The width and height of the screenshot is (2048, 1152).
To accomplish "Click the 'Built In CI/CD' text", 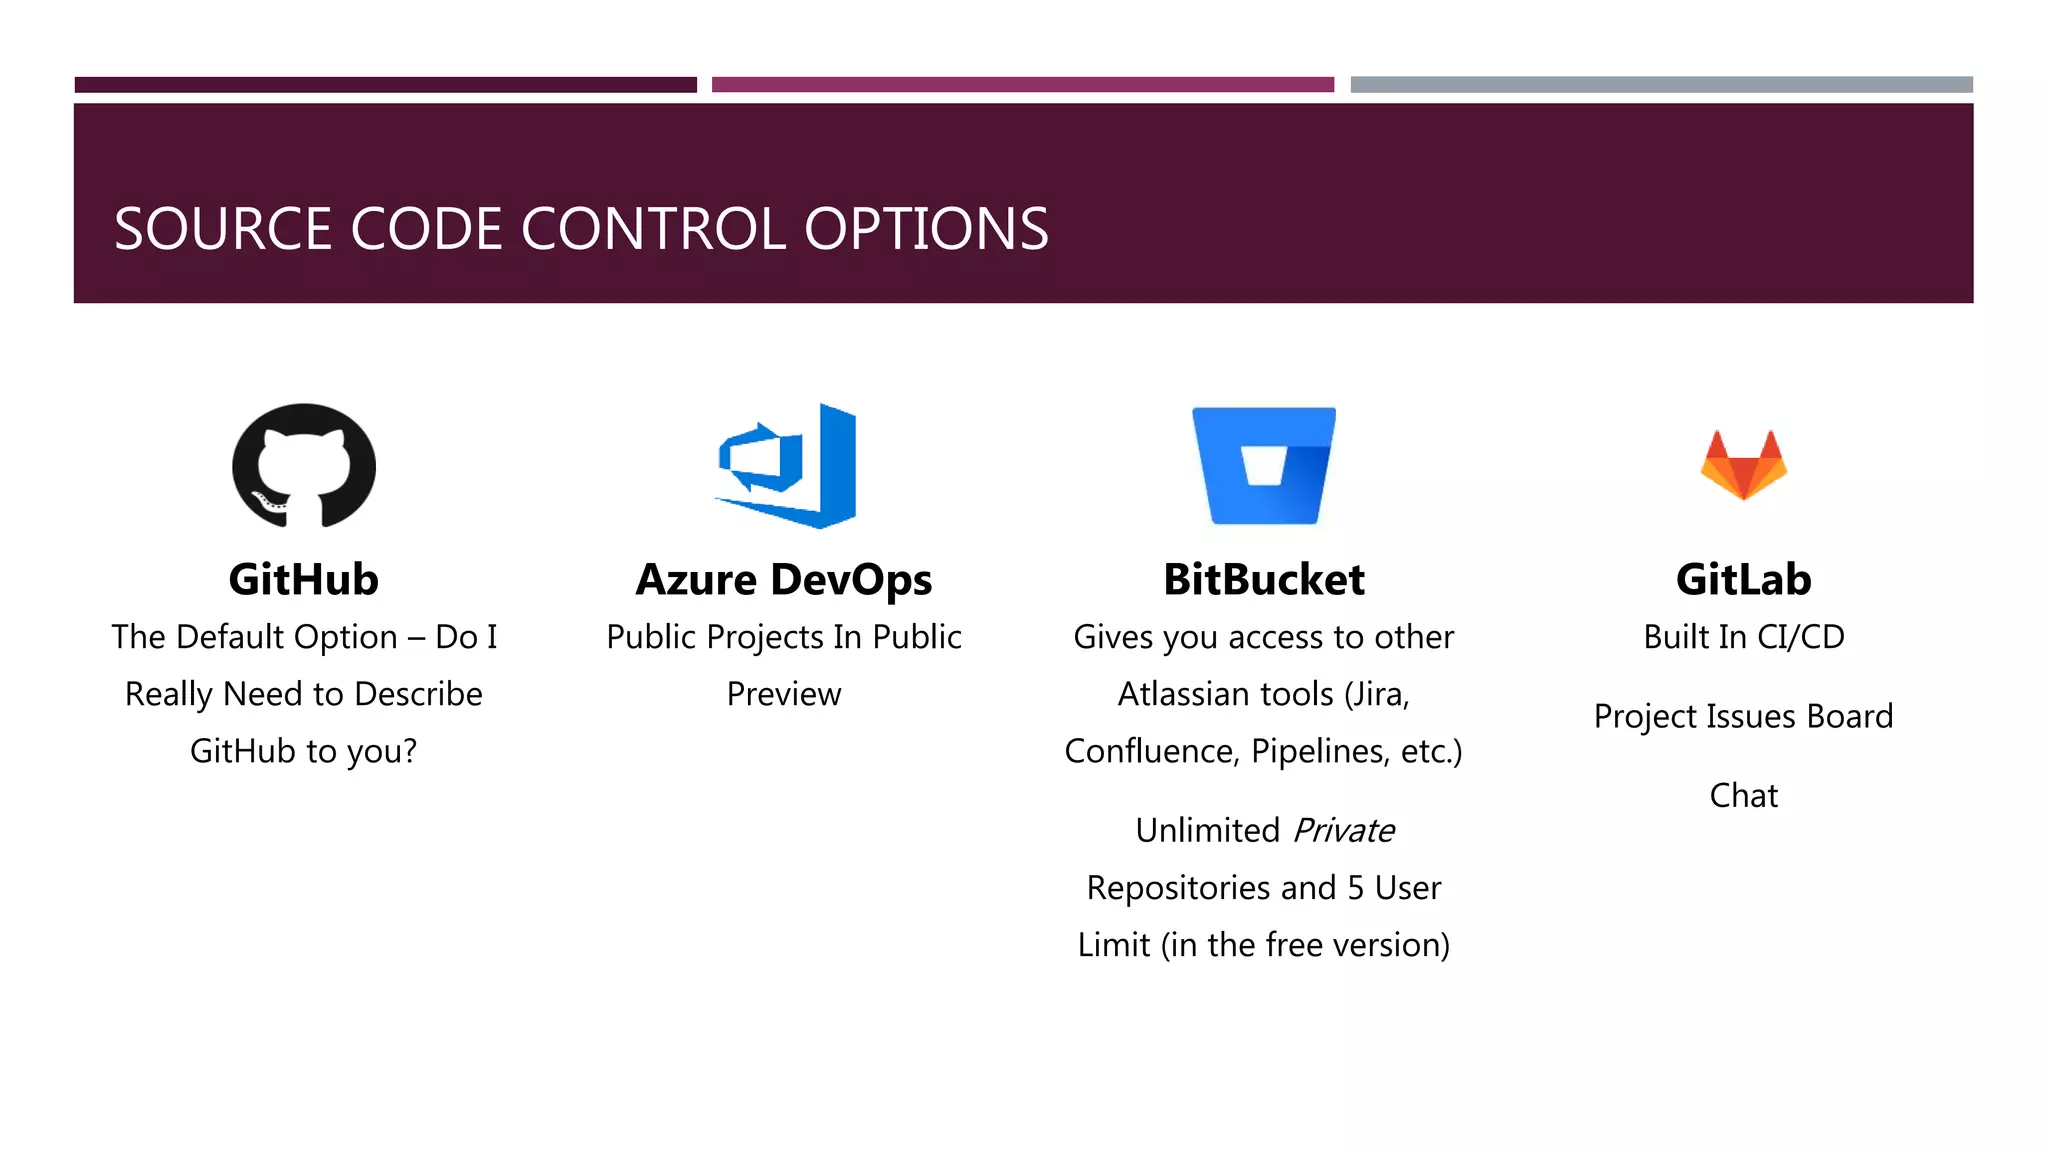I will pyautogui.click(x=1744, y=637).
